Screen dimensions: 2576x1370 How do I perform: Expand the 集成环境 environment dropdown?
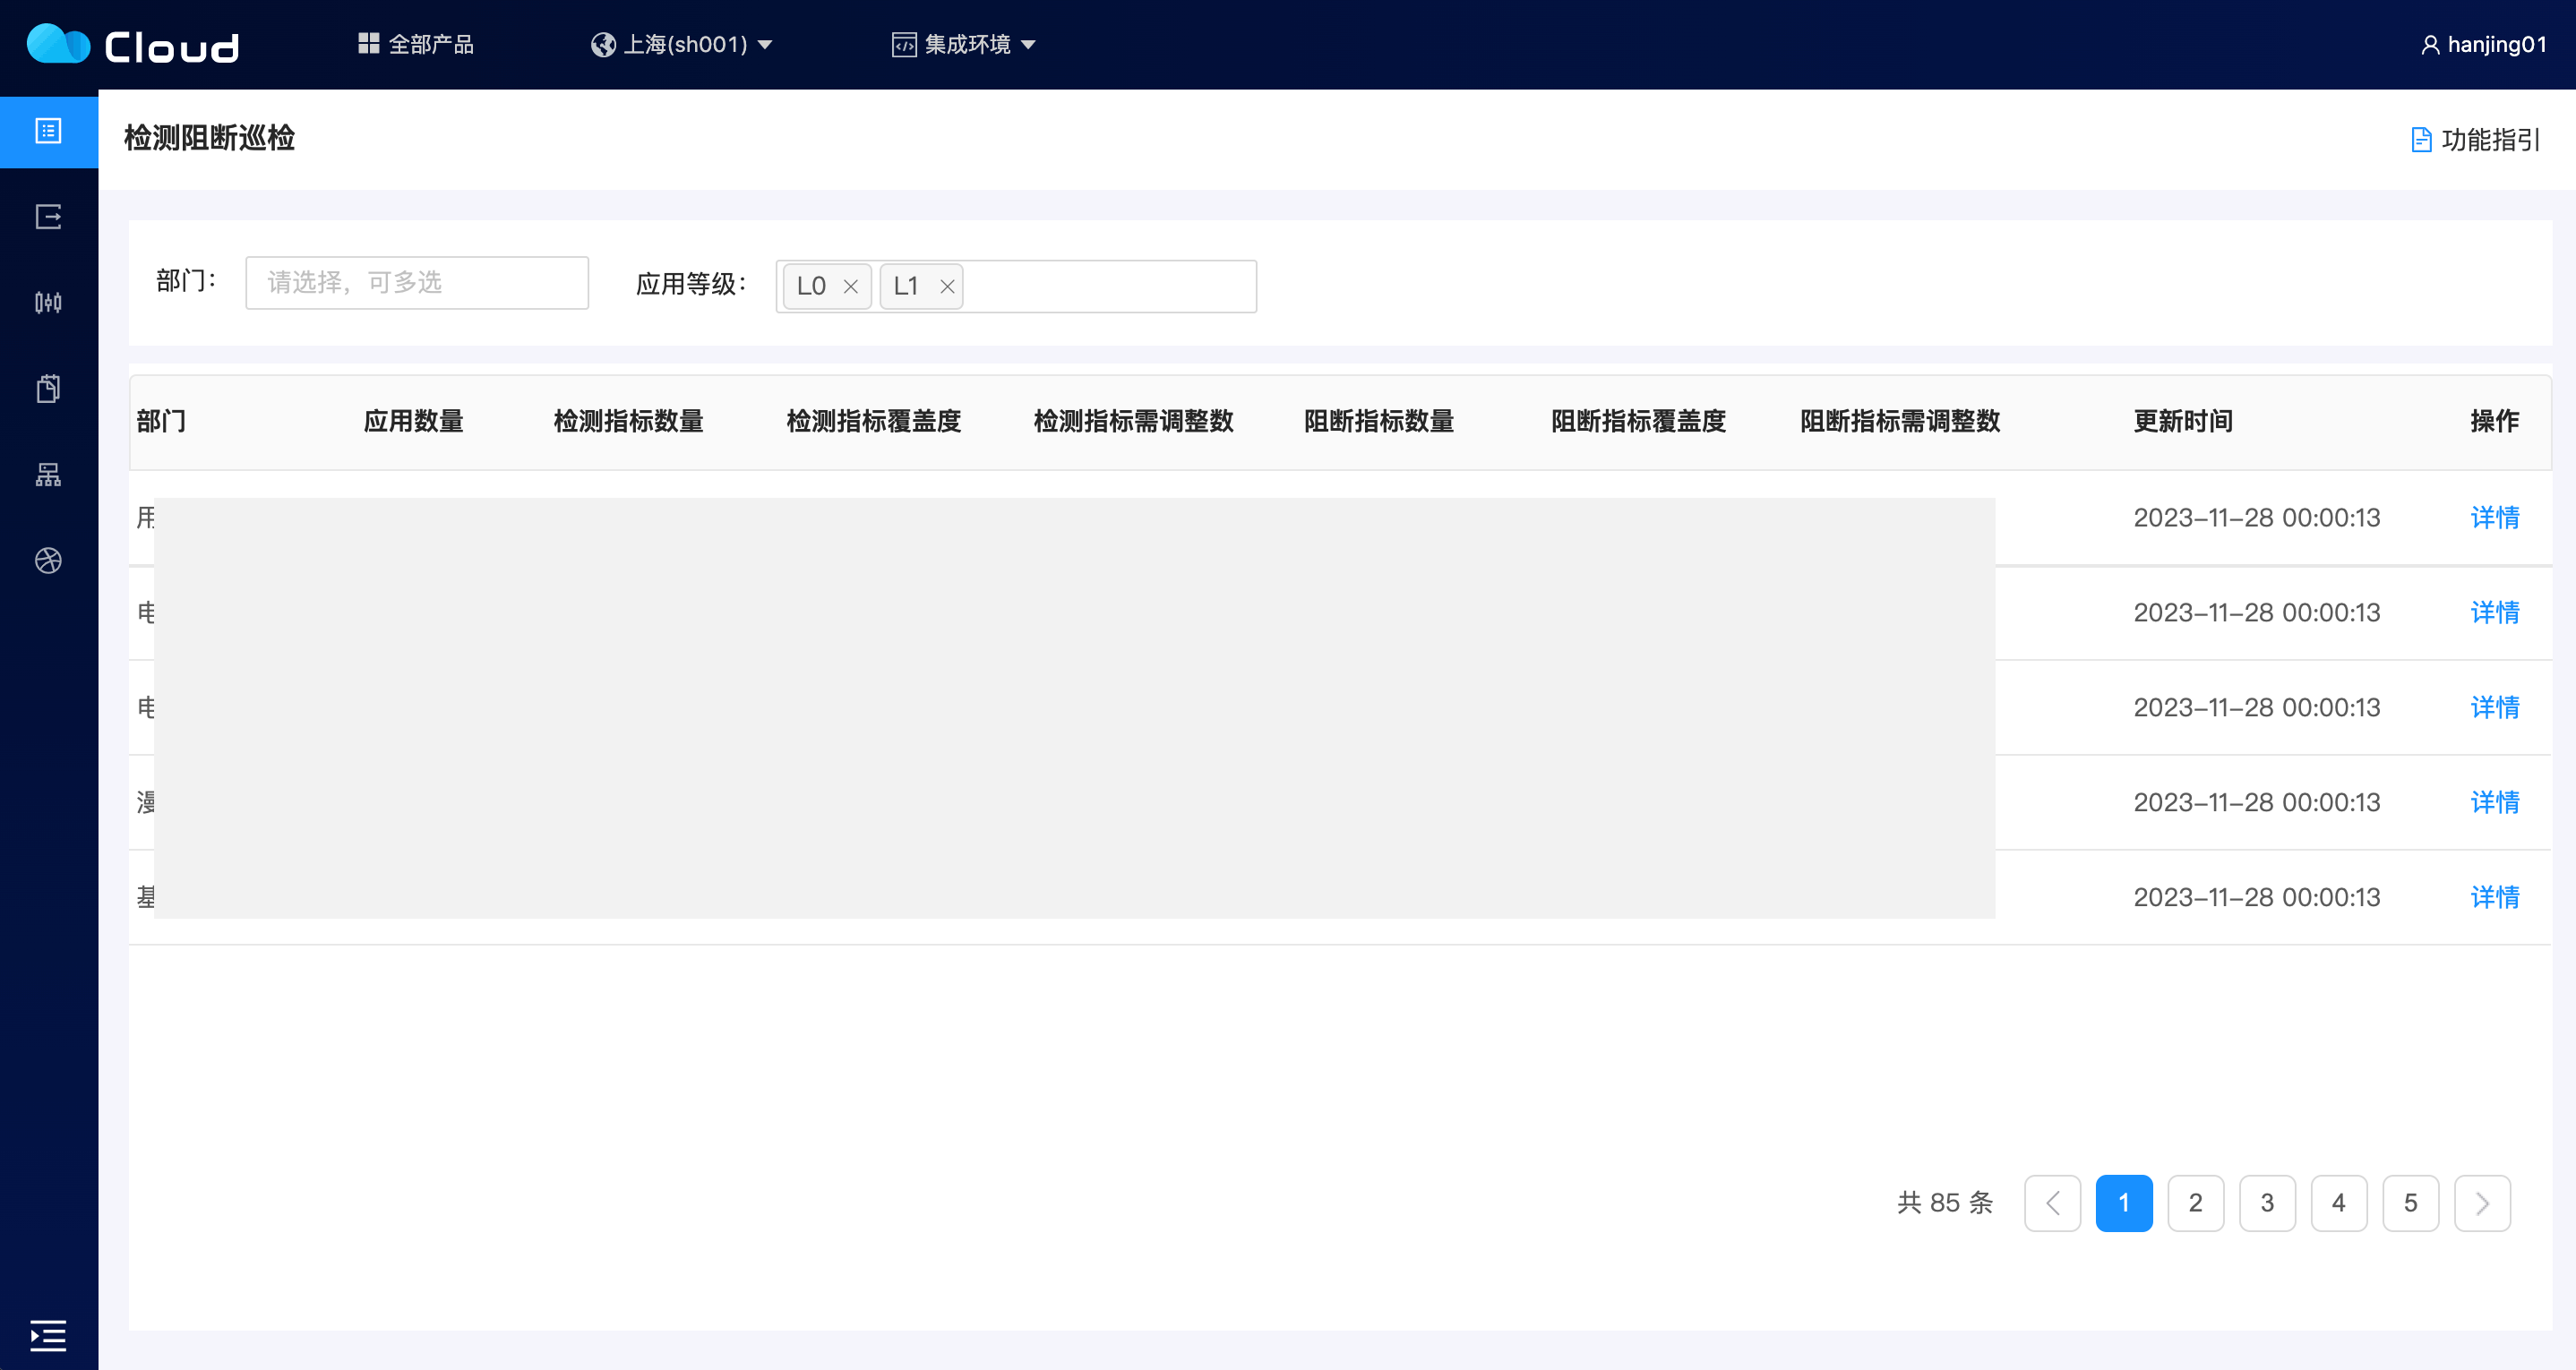[964, 44]
